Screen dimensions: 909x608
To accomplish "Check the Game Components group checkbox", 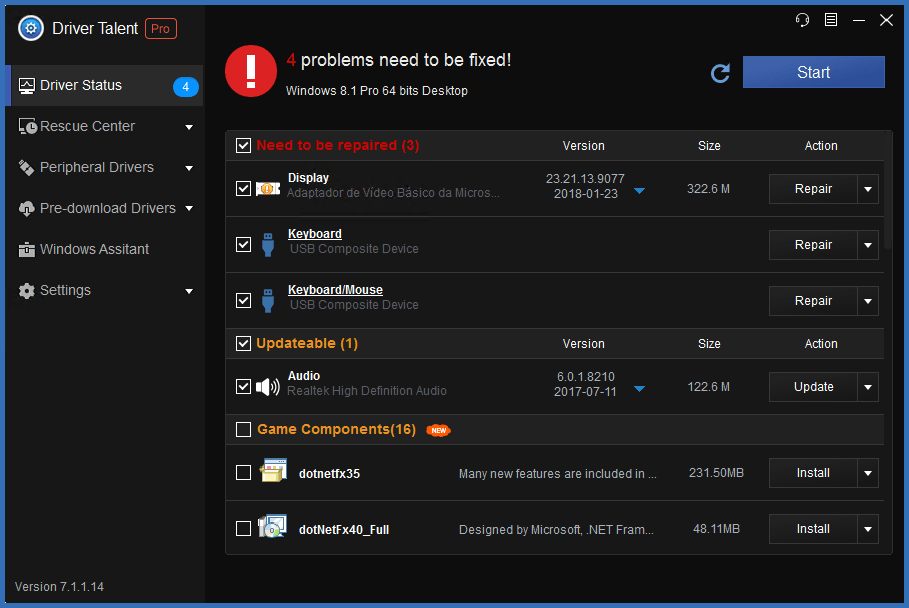I will (243, 429).
